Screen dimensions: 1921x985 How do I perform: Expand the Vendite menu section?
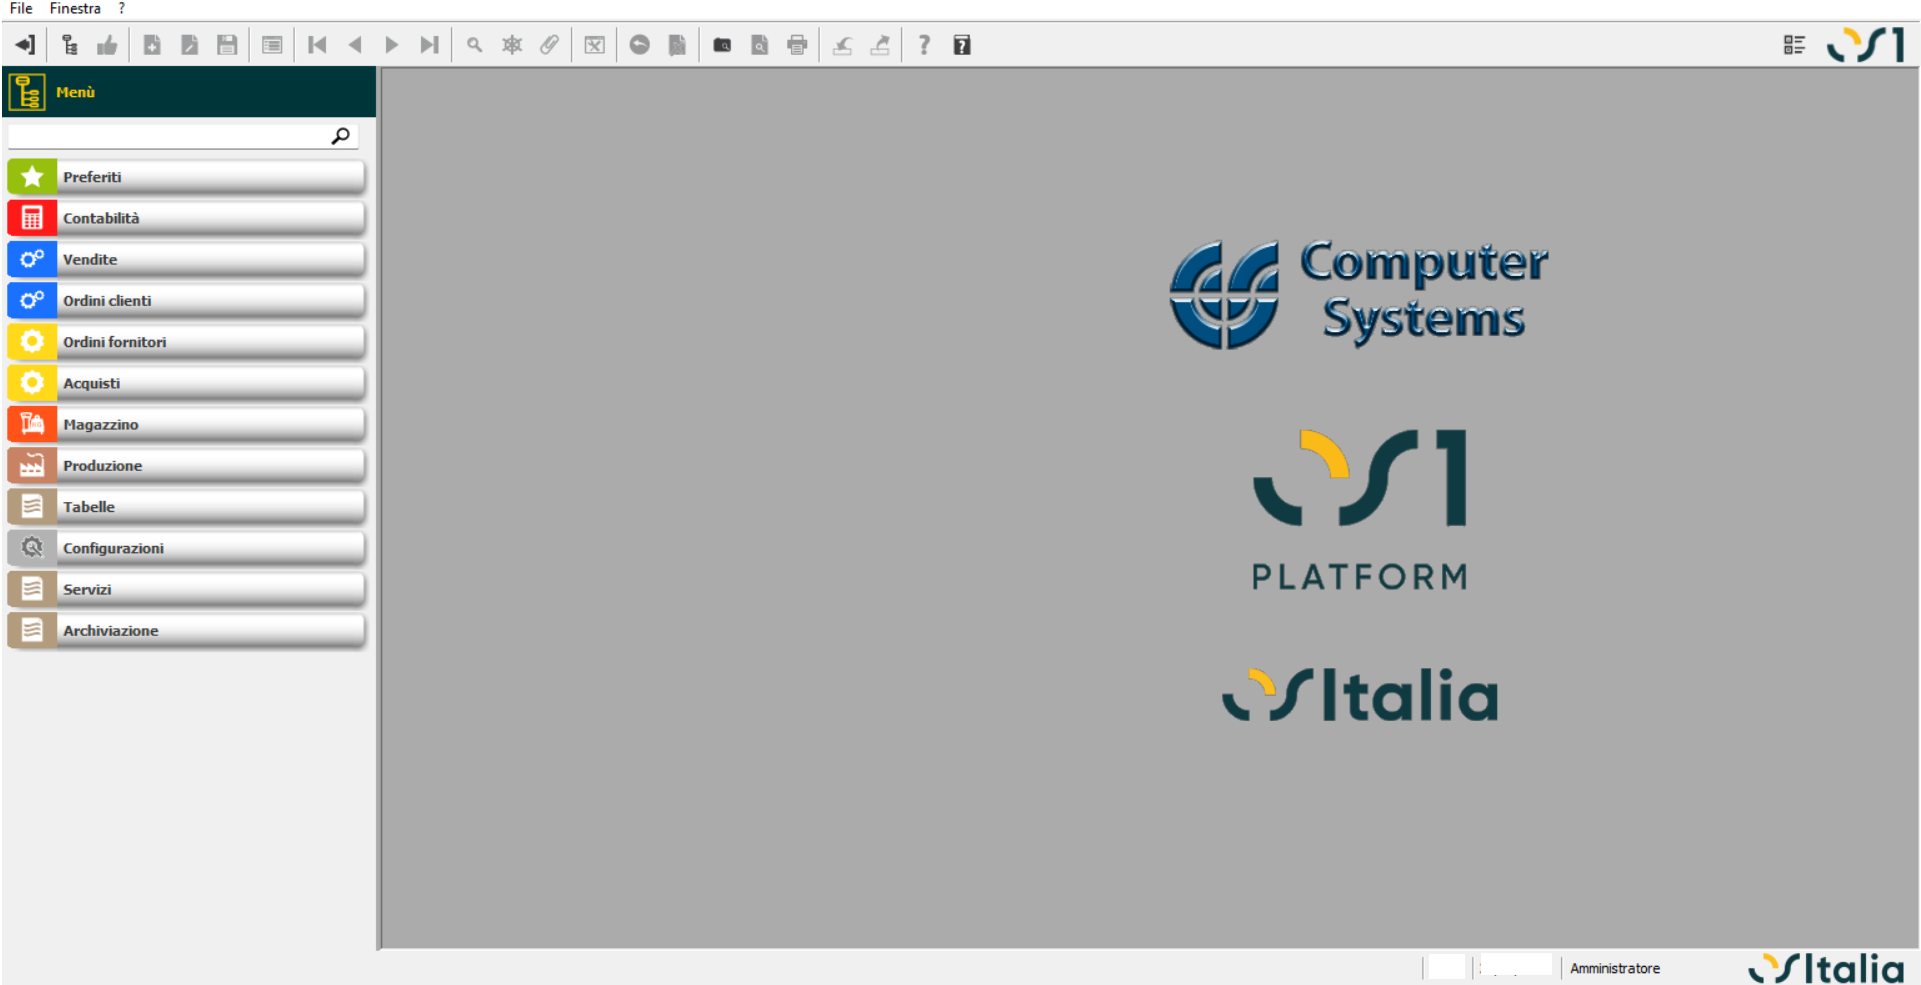[x=186, y=259]
